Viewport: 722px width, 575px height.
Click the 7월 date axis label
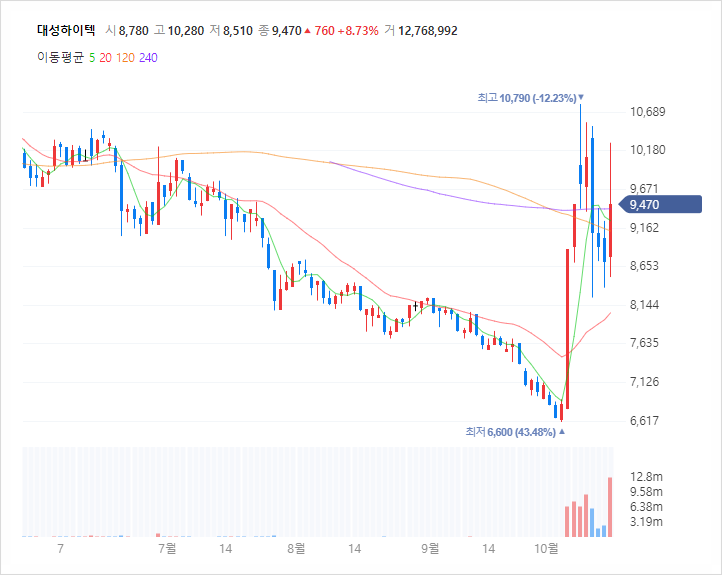[167, 548]
